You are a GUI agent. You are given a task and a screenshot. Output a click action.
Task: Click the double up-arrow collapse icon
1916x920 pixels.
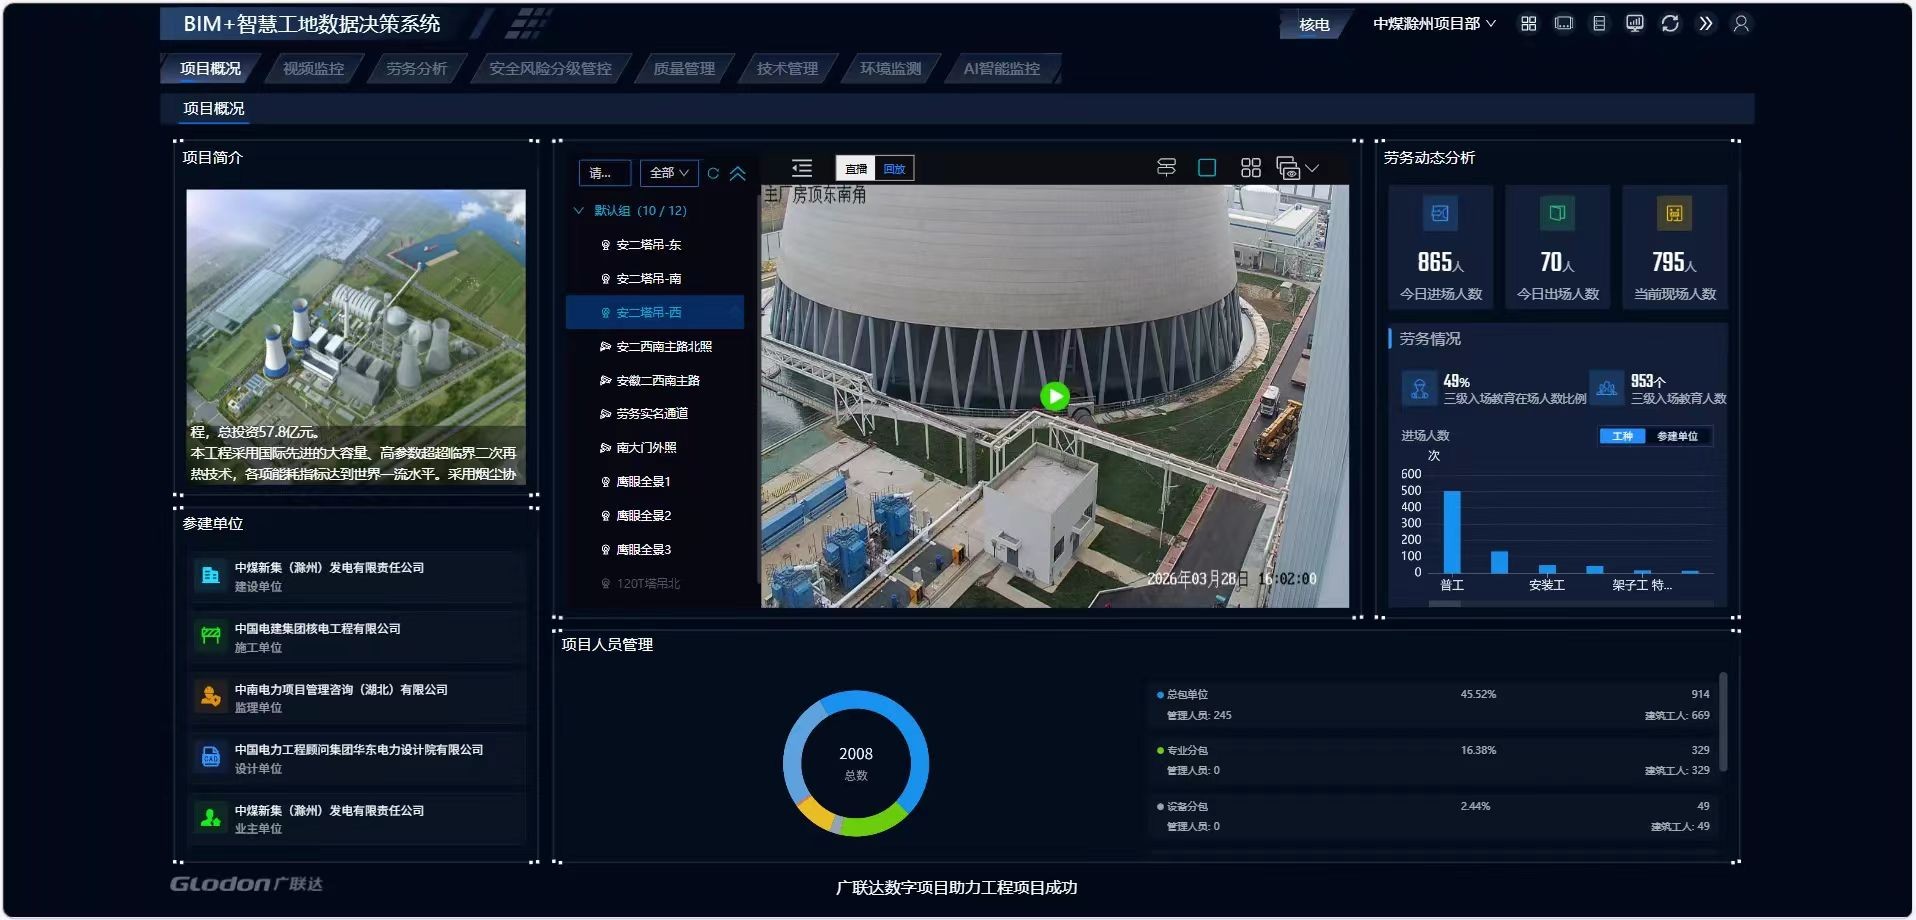pos(738,173)
